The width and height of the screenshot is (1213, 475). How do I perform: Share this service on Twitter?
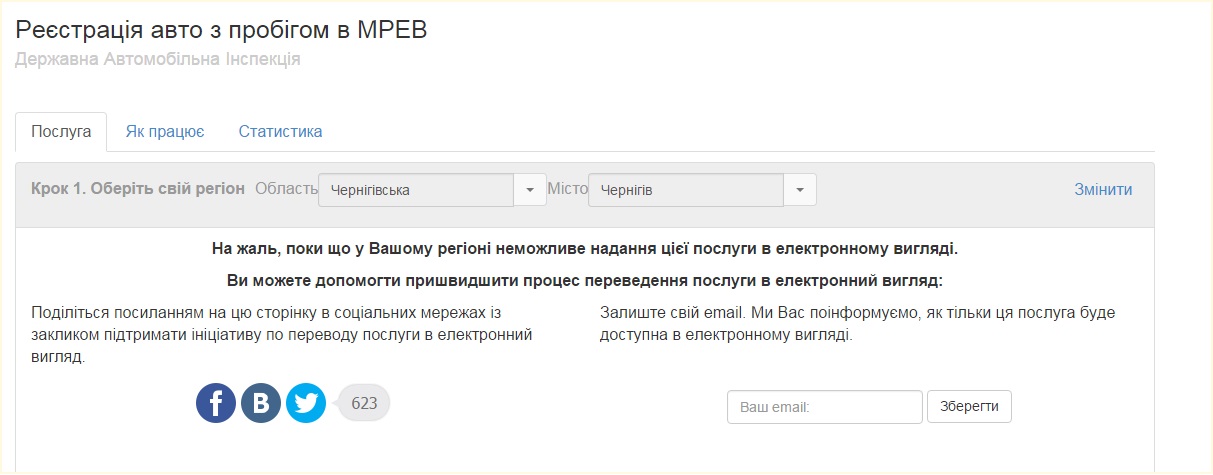pyautogui.click(x=306, y=403)
